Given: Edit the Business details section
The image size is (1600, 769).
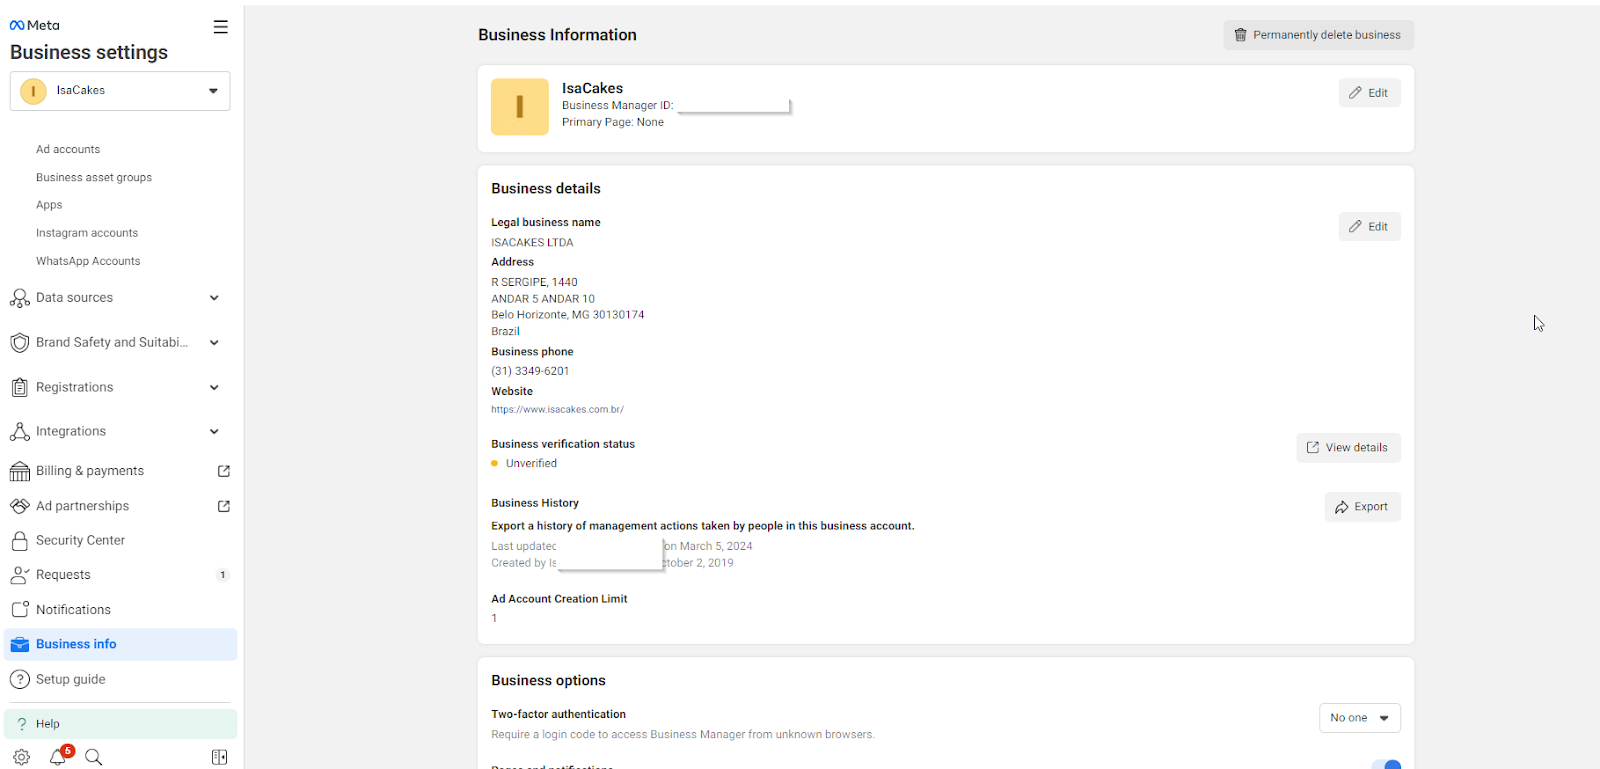Looking at the screenshot, I should (1369, 227).
